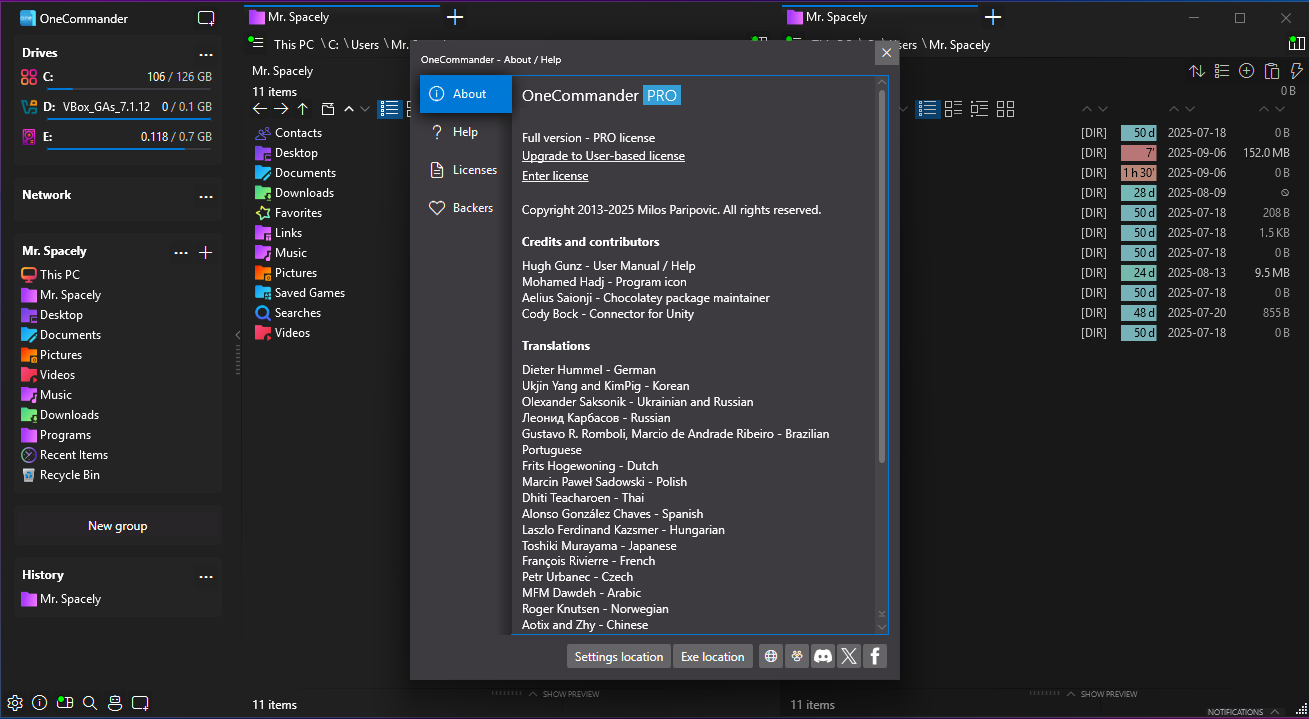
Task: Click the circled plus icon in right pane
Action: pyautogui.click(x=1247, y=71)
